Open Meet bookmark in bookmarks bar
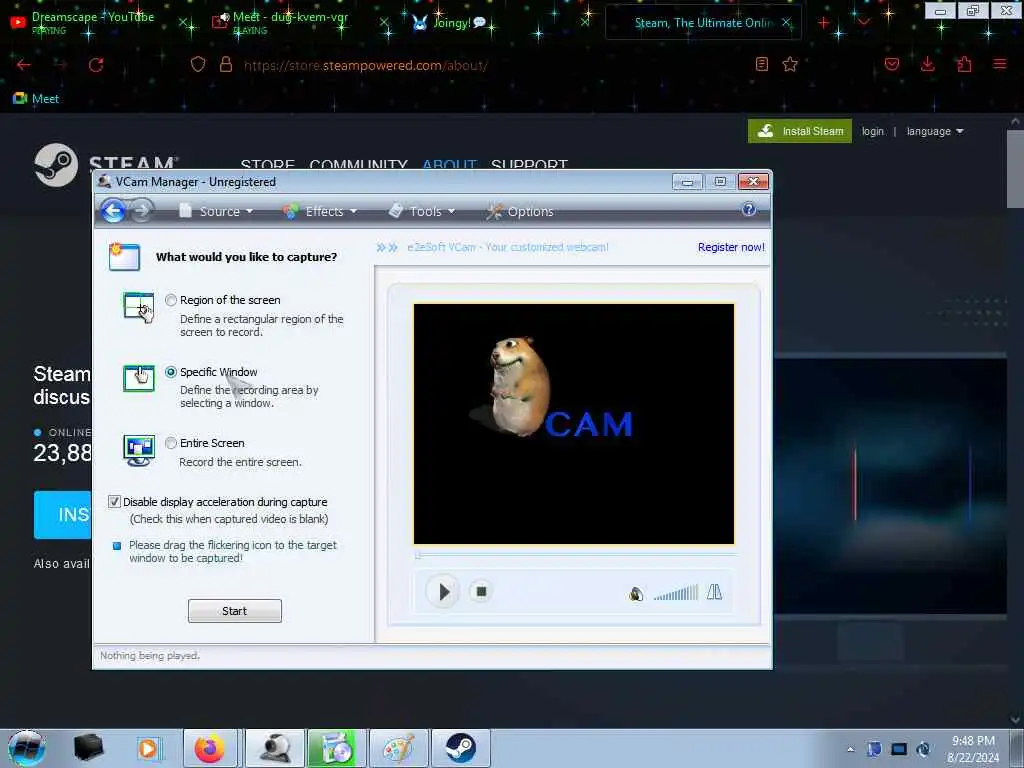The image size is (1024, 768). [36, 99]
